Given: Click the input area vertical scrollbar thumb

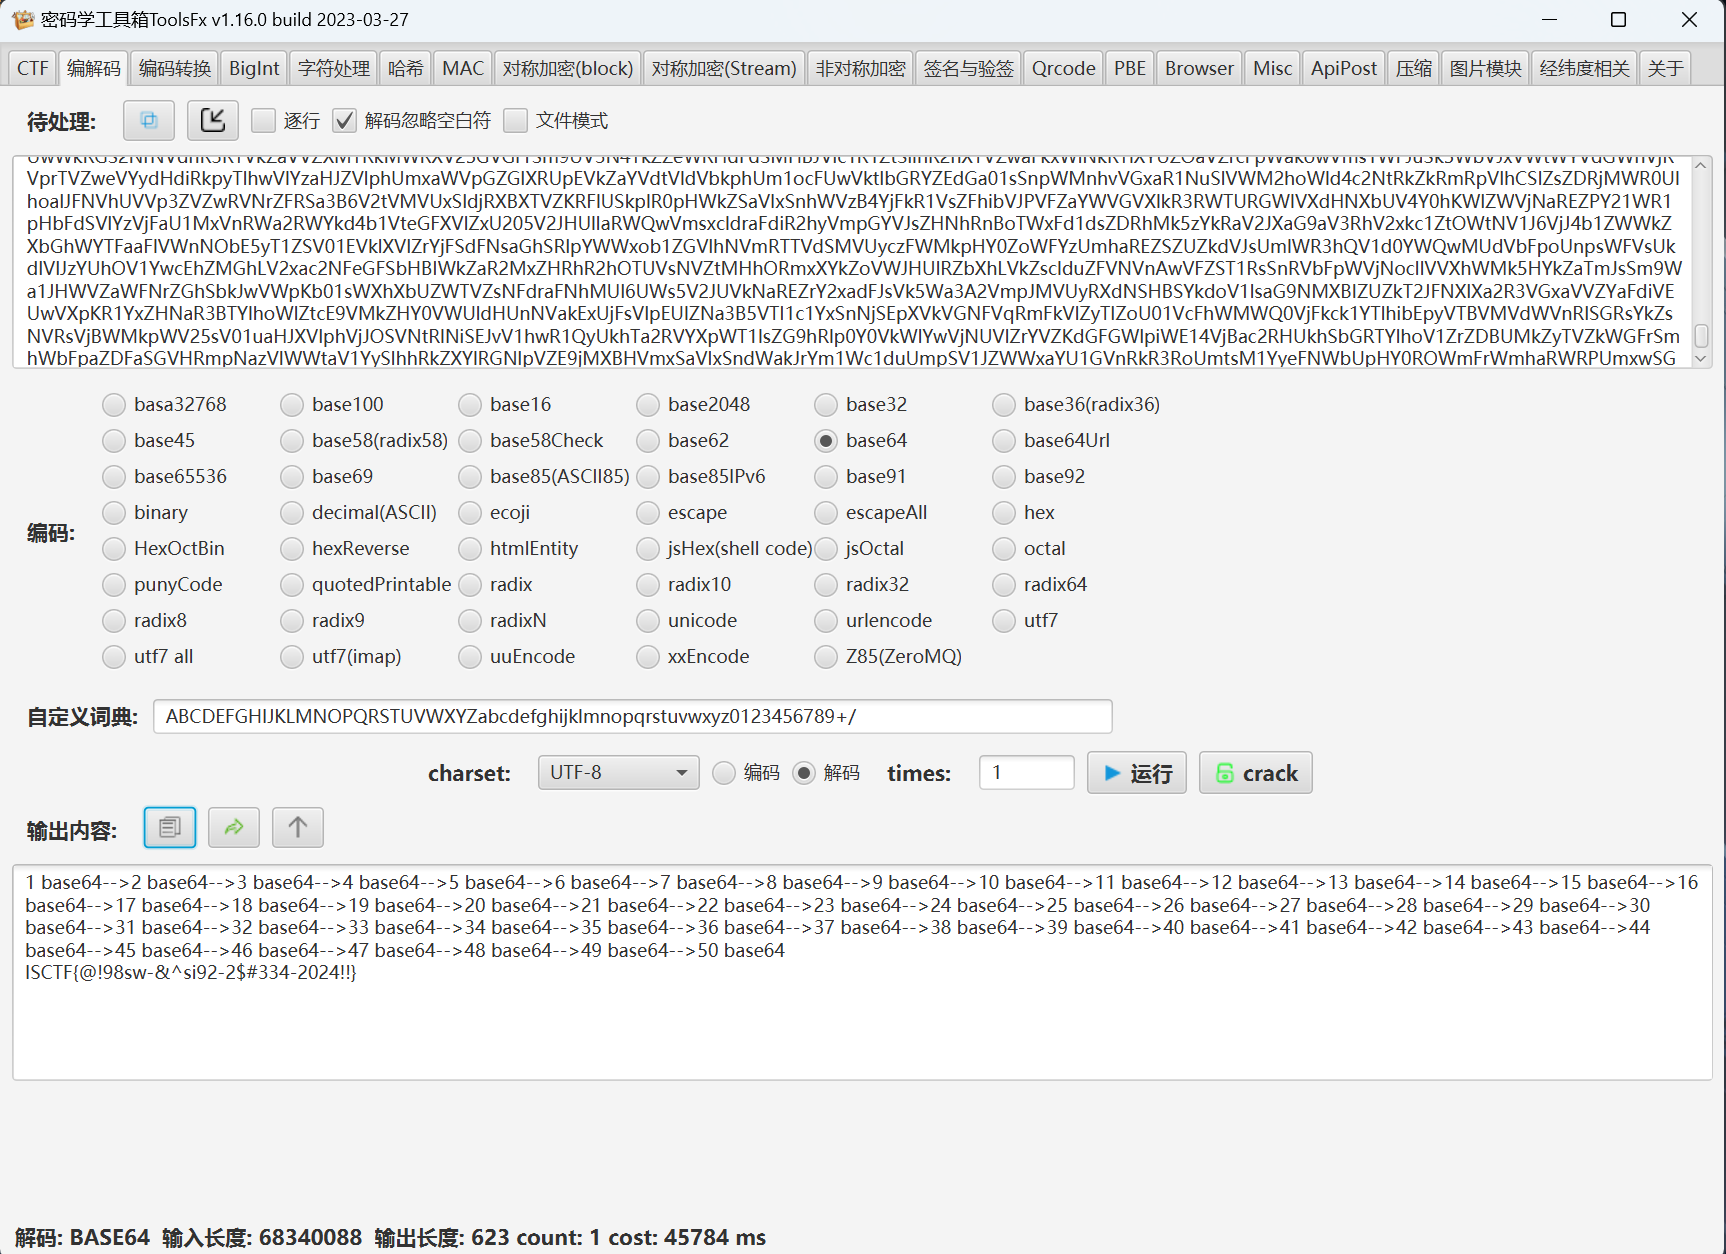Looking at the screenshot, I should coord(1701,335).
